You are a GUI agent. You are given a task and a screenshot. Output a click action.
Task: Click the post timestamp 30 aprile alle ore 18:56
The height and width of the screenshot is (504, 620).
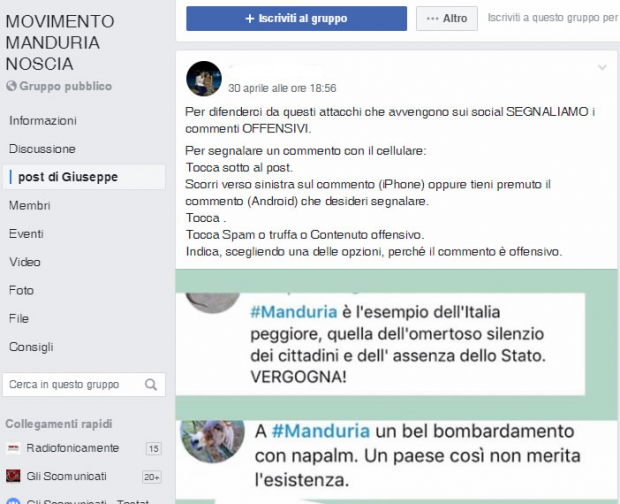point(282,88)
